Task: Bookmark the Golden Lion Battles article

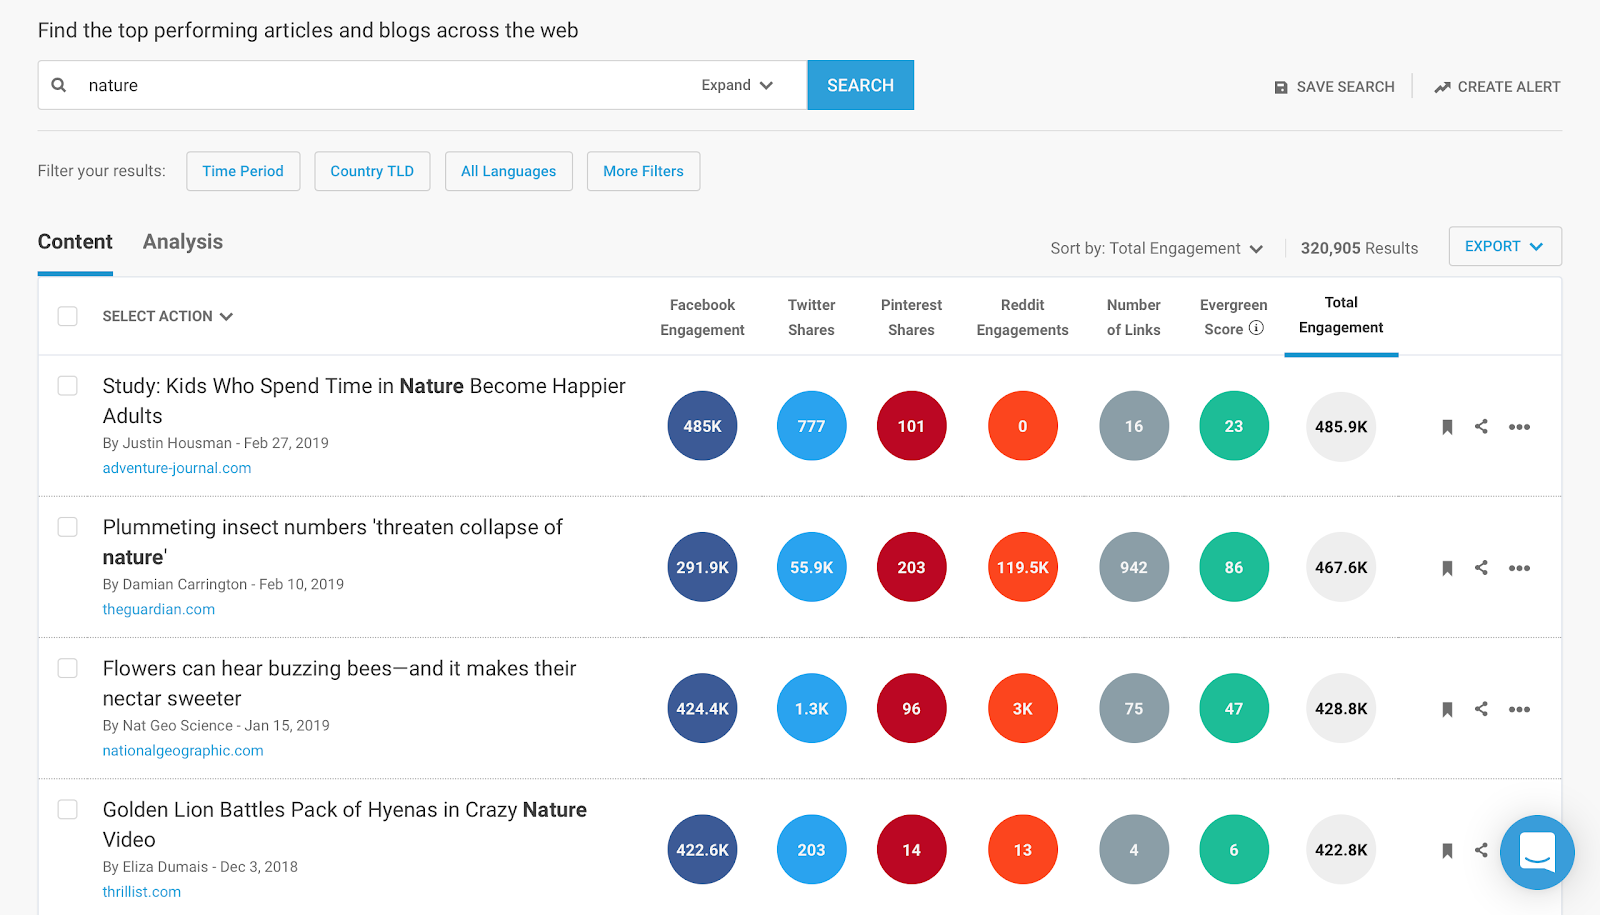Action: 1447,850
